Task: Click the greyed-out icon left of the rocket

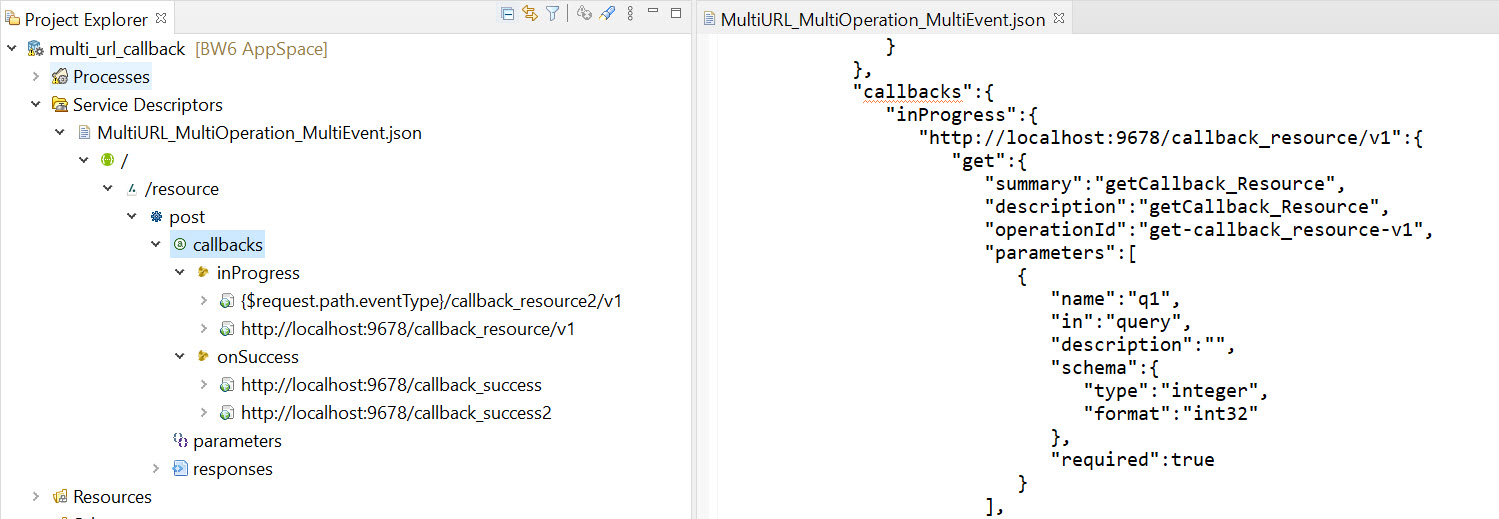Action: click(584, 14)
